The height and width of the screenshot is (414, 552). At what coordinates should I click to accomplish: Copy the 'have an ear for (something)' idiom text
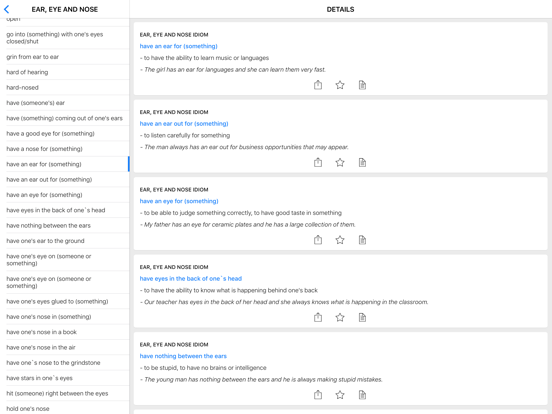(x=362, y=85)
